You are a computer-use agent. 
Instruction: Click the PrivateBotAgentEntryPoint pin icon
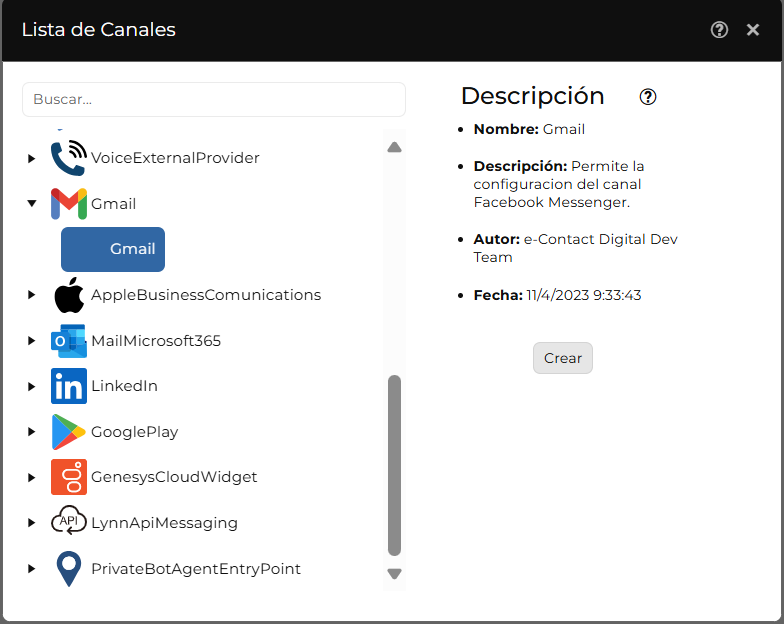[69, 568]
